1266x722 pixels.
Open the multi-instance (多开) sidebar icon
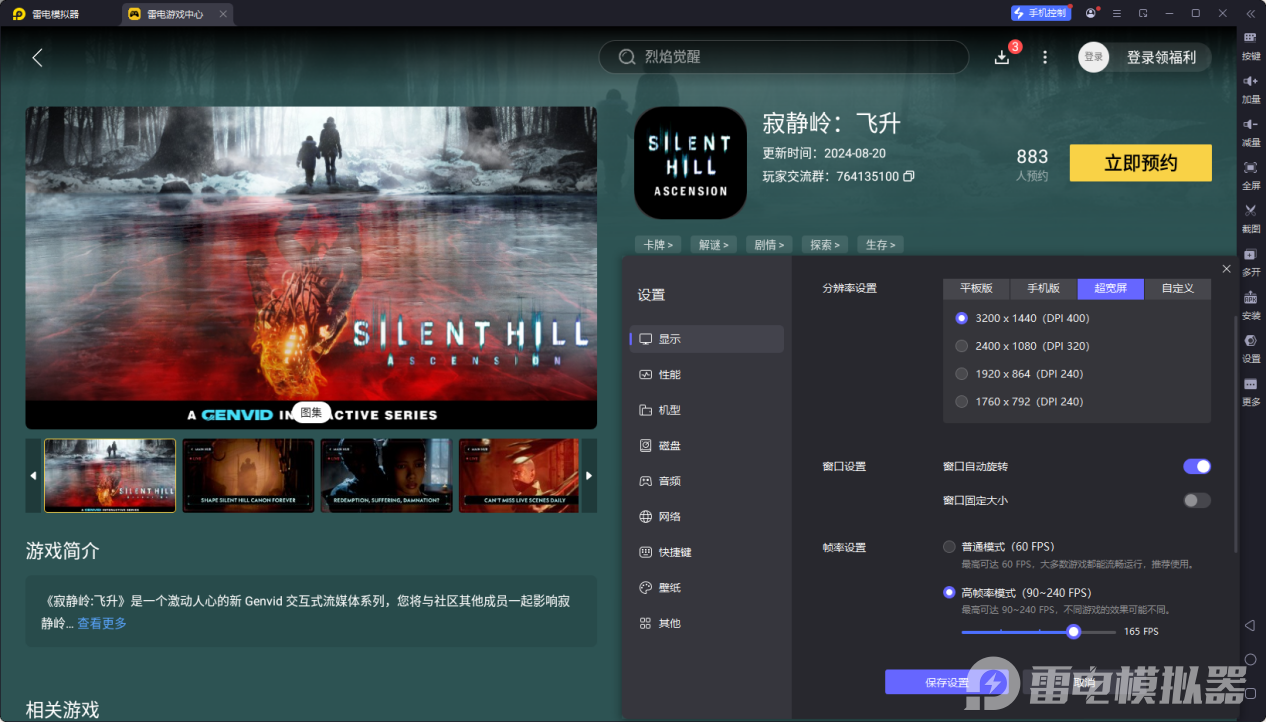click(x=1250, y=255)
